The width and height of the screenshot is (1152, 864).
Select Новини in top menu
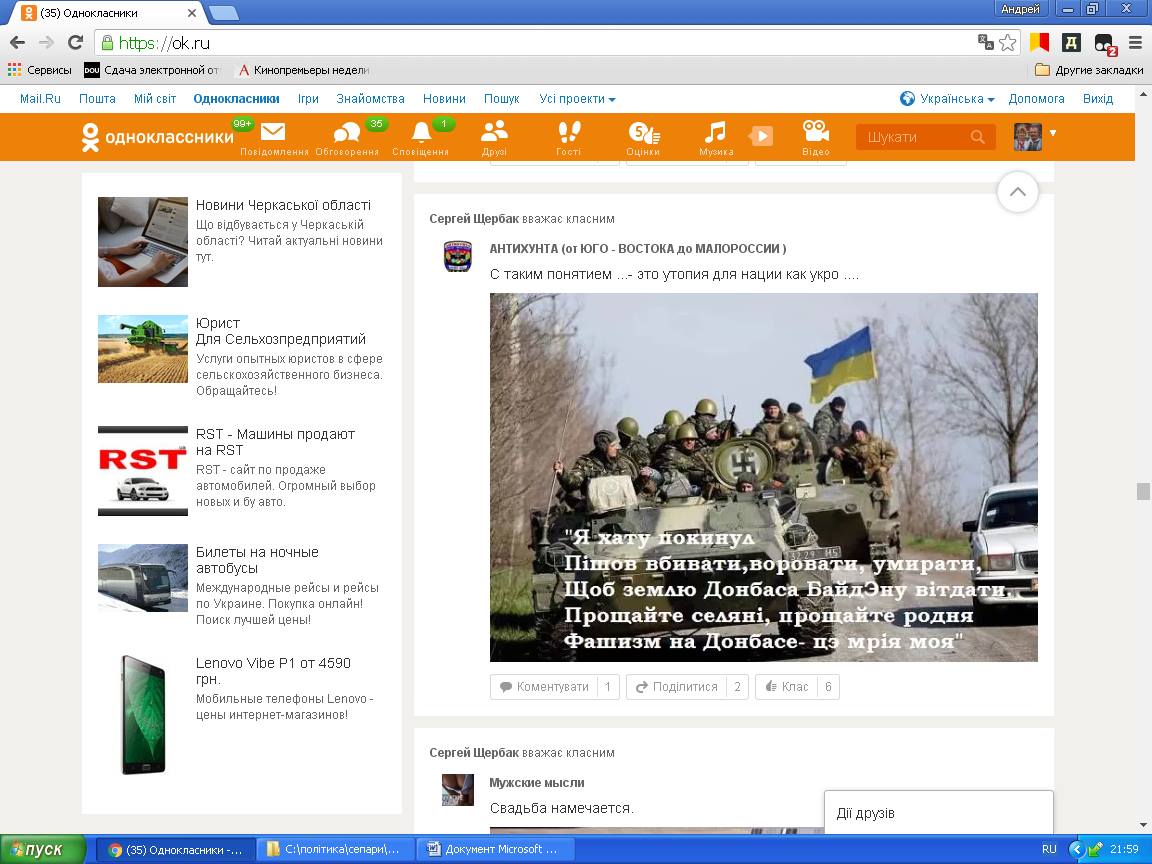pyautogui.click(x=444, y=99)
